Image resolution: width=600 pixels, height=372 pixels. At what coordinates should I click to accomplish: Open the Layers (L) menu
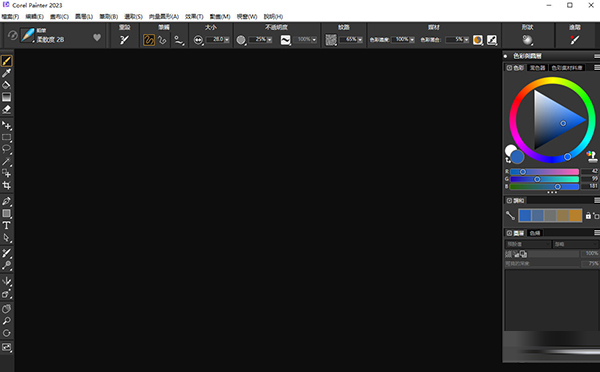coord(84,16)
